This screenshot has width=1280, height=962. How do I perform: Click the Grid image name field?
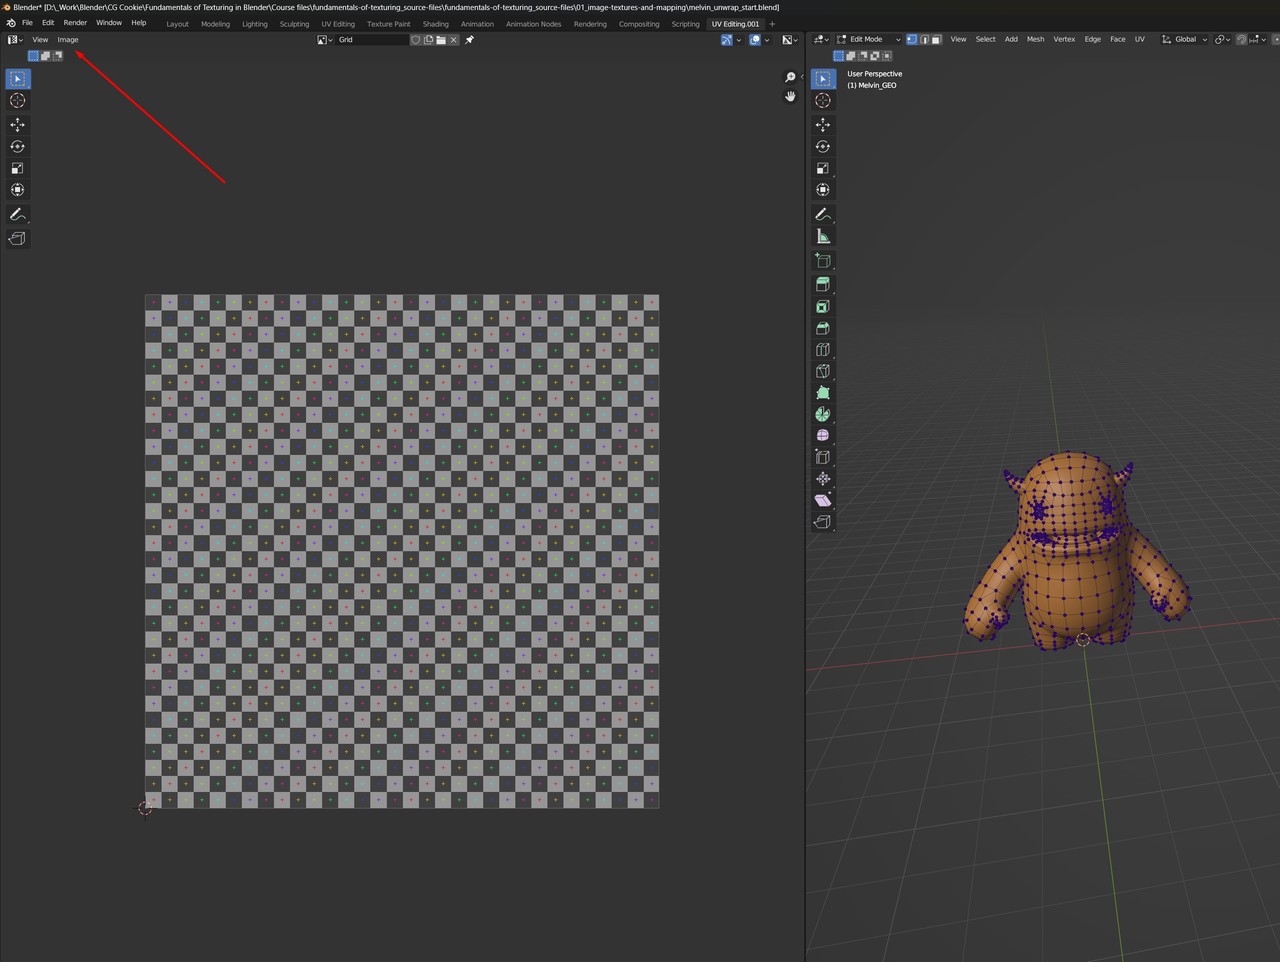(x=372, y=40)
